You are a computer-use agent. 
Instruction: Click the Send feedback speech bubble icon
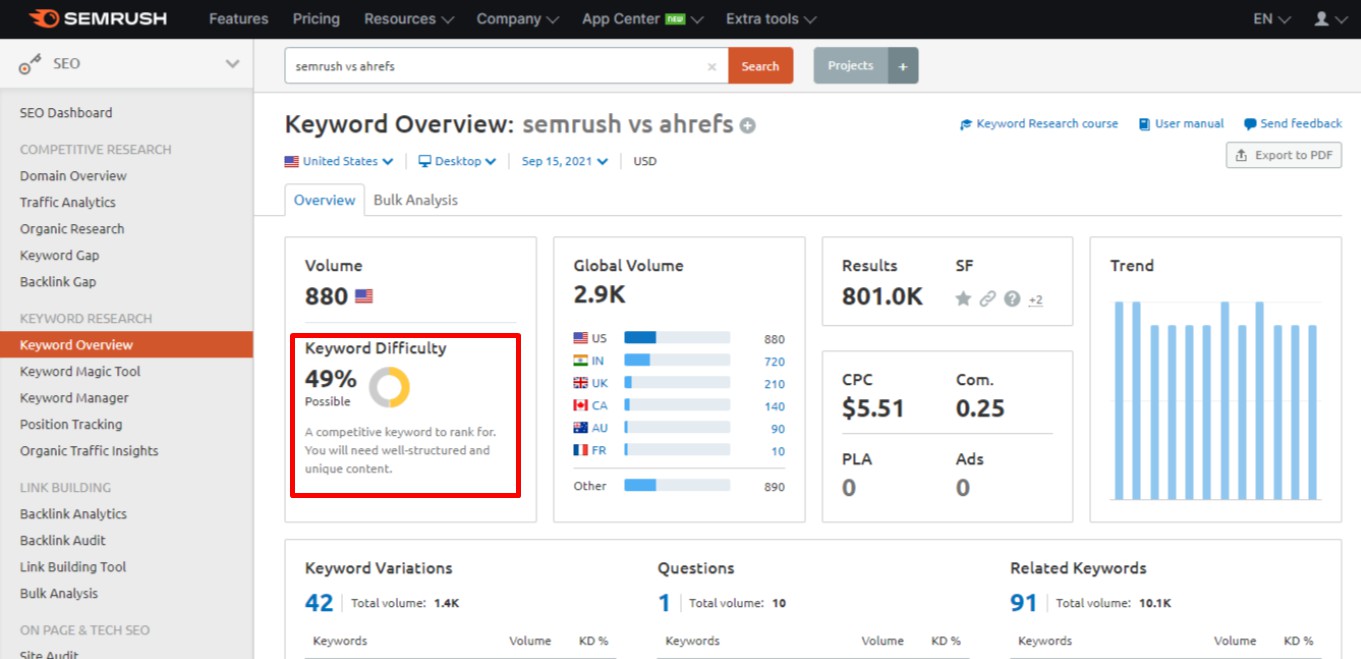click(x=1248, y=124)
